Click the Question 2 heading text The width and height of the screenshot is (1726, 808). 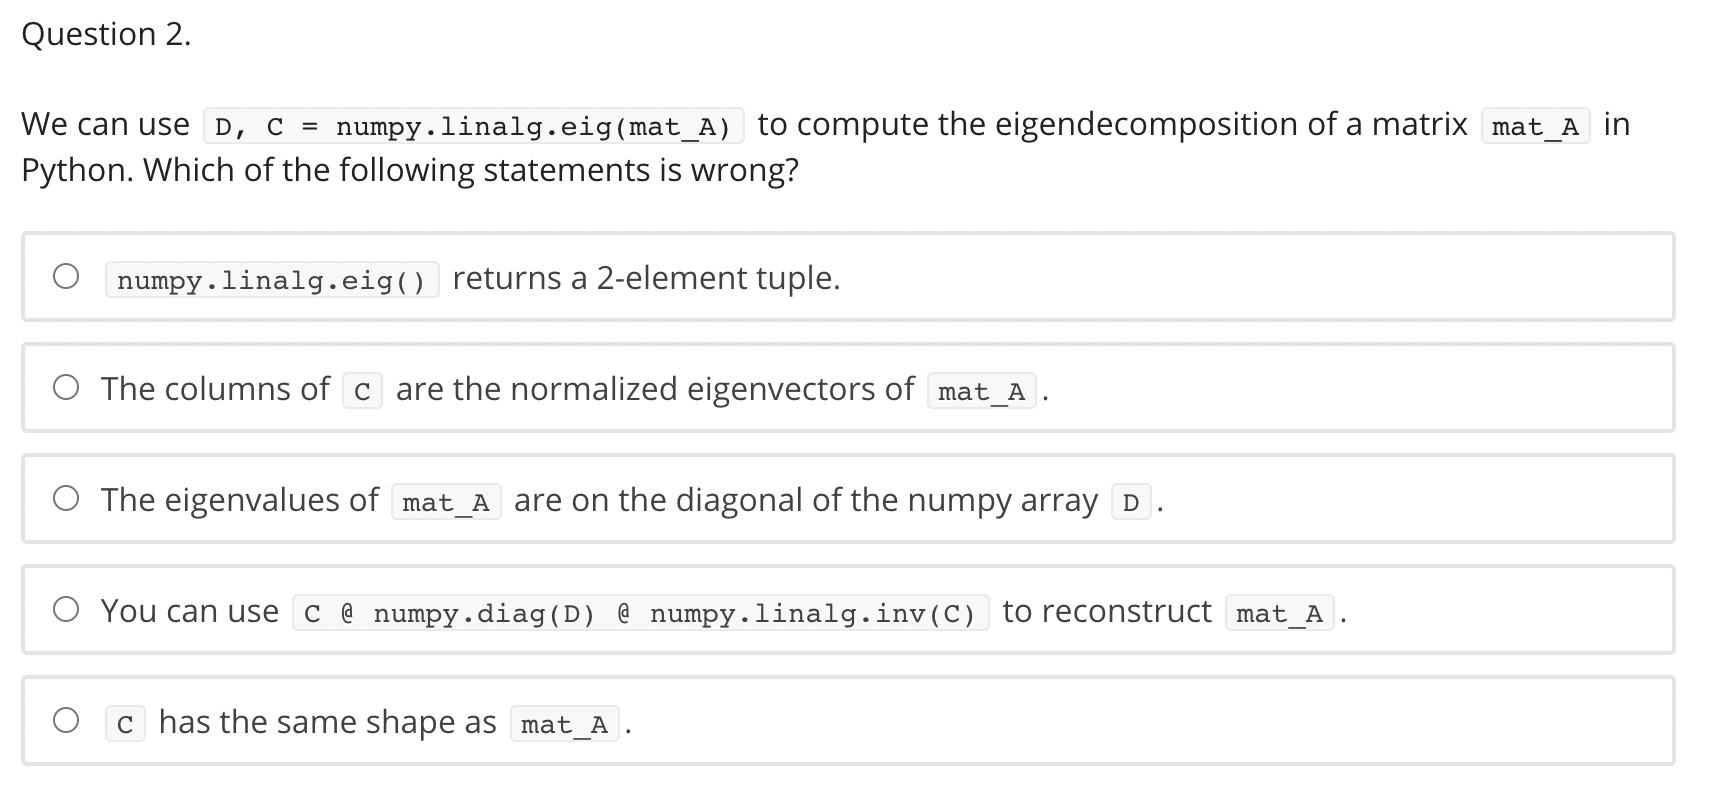[106, 34]
